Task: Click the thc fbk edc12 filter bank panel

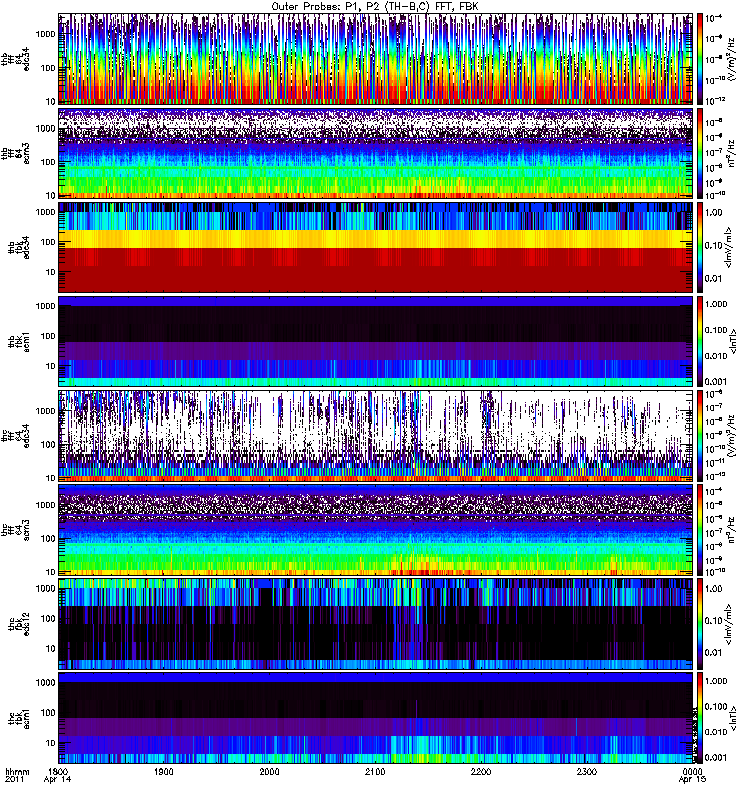Action: pyautogui.click(x=376, y=624)
